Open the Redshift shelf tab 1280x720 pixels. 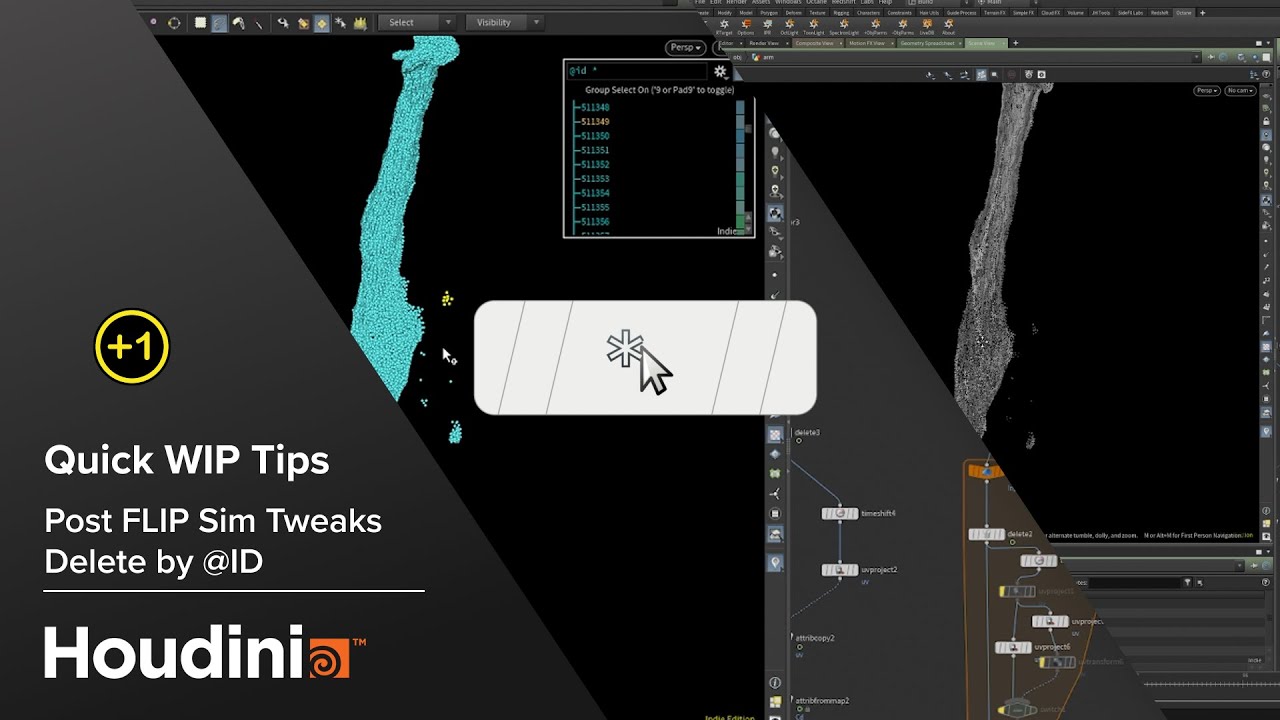coord(1159,13)
